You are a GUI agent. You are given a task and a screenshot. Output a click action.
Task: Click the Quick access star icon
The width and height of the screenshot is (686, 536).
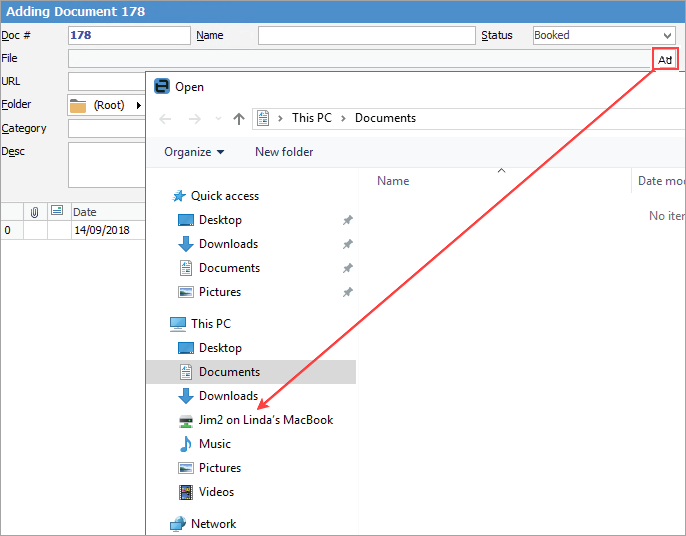tap(178, 196)
